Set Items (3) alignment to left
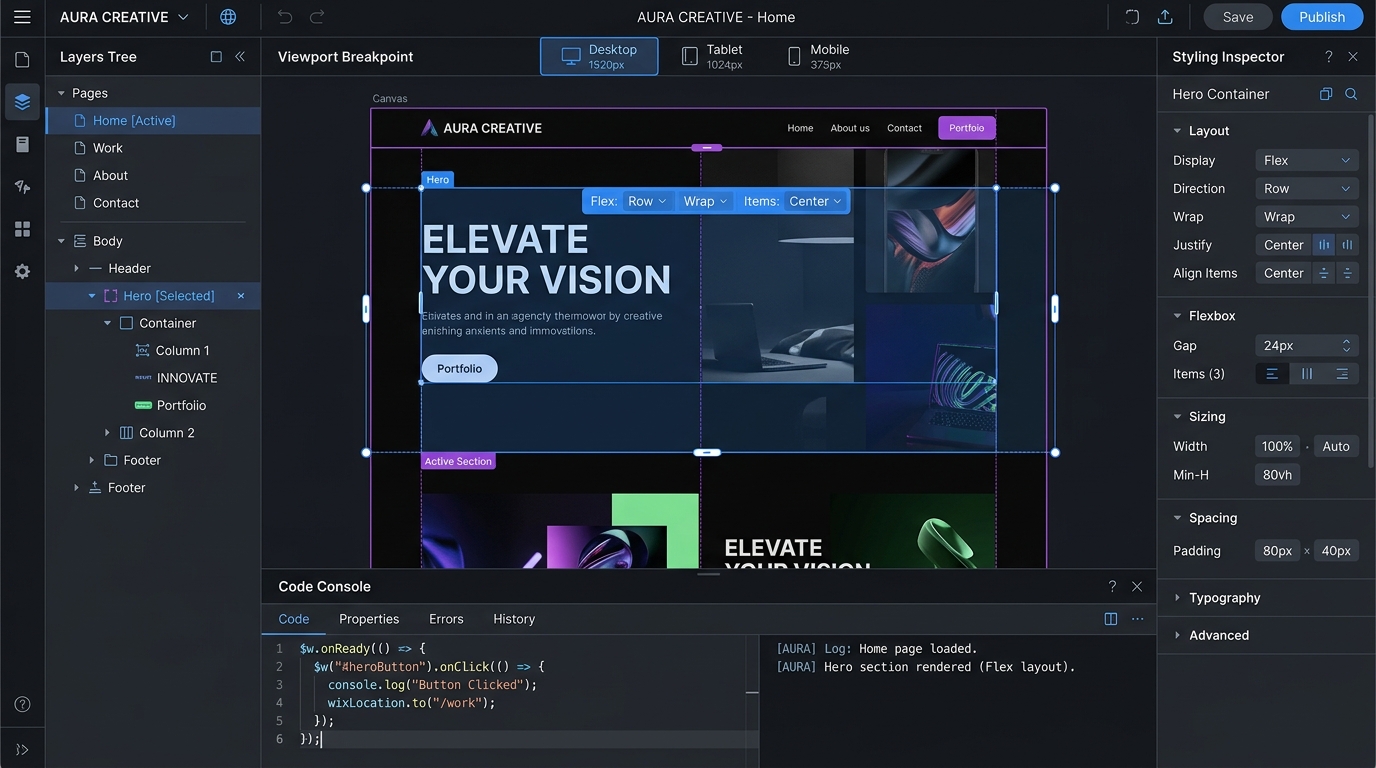1376x768 pixels. click(x=1272, y=374)
